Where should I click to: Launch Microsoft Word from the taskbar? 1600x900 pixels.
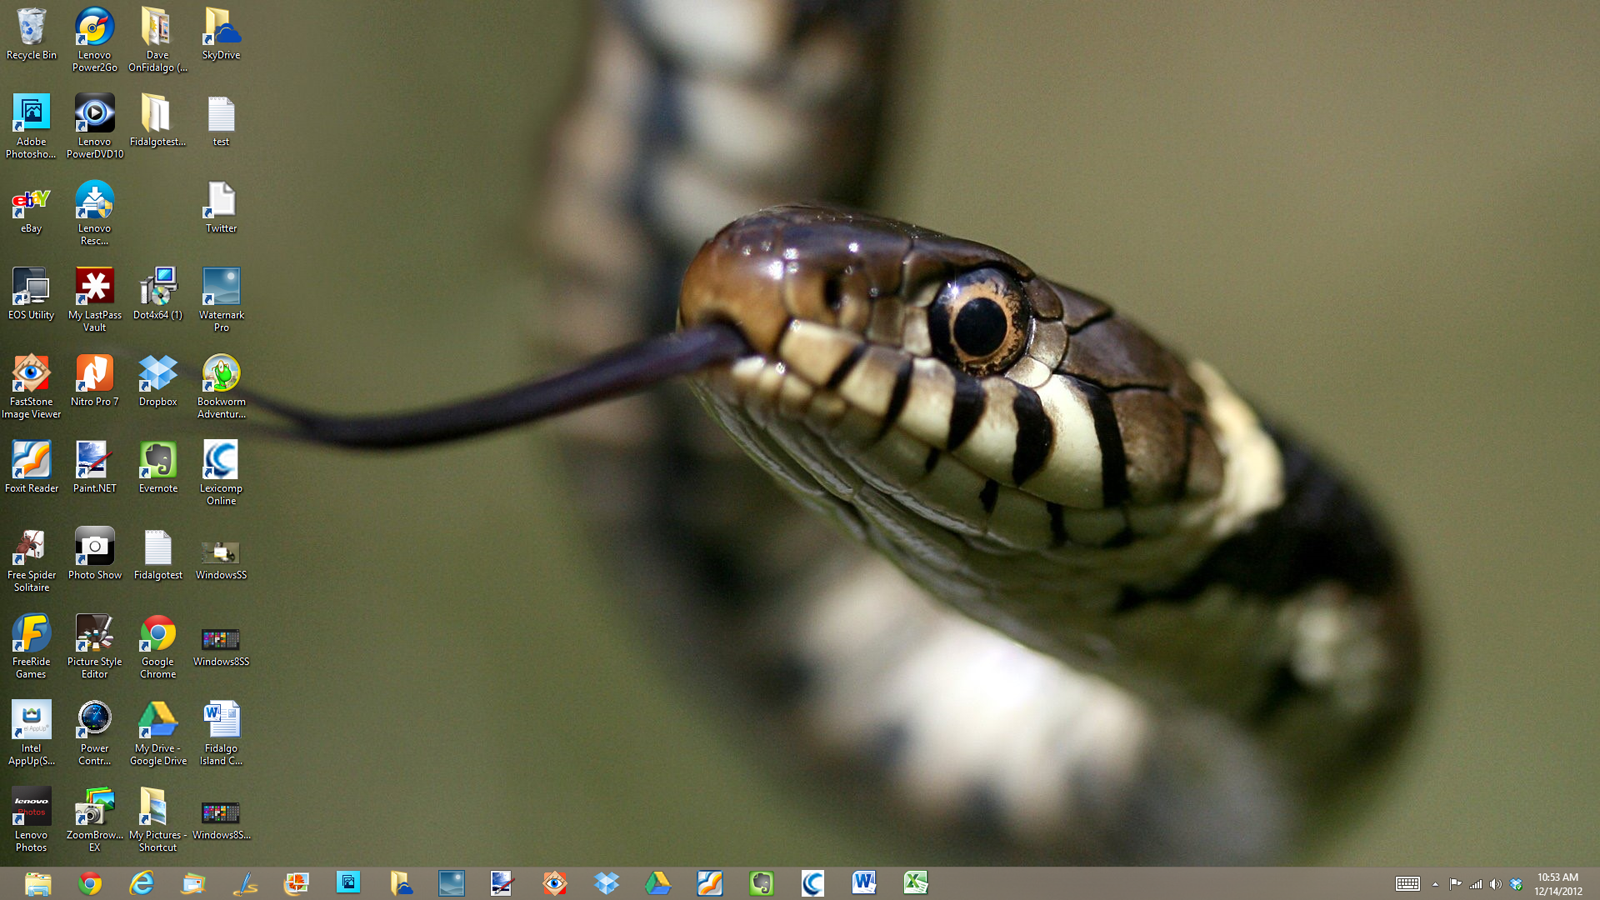864,883
